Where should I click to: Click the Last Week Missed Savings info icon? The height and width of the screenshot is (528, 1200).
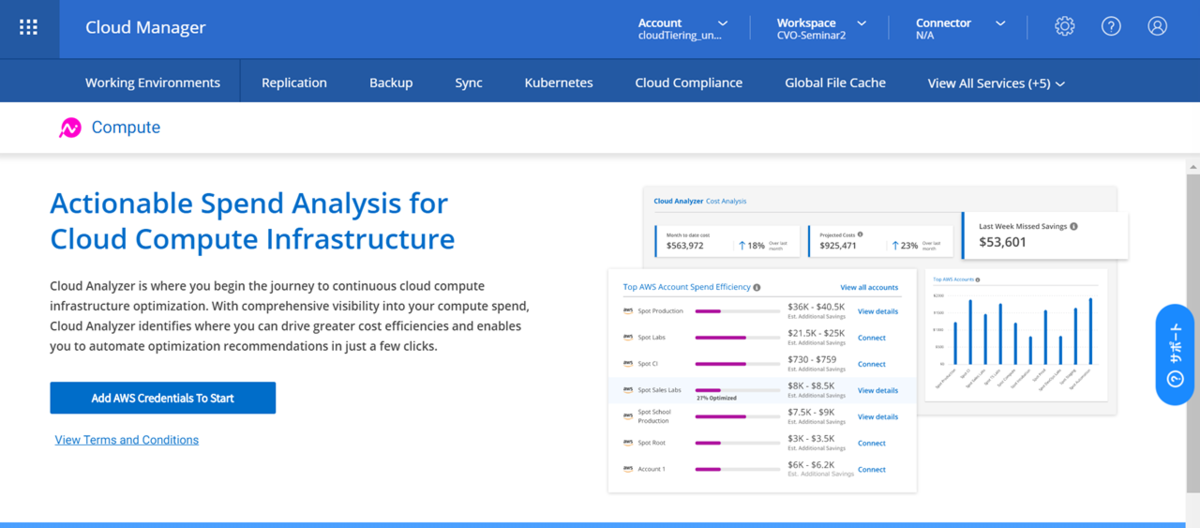(1074, 227)
